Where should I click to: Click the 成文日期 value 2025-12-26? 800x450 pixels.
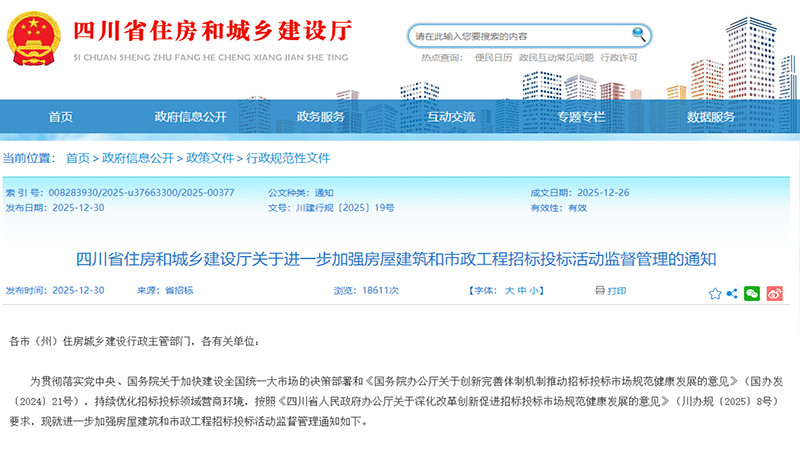(603, 193)
